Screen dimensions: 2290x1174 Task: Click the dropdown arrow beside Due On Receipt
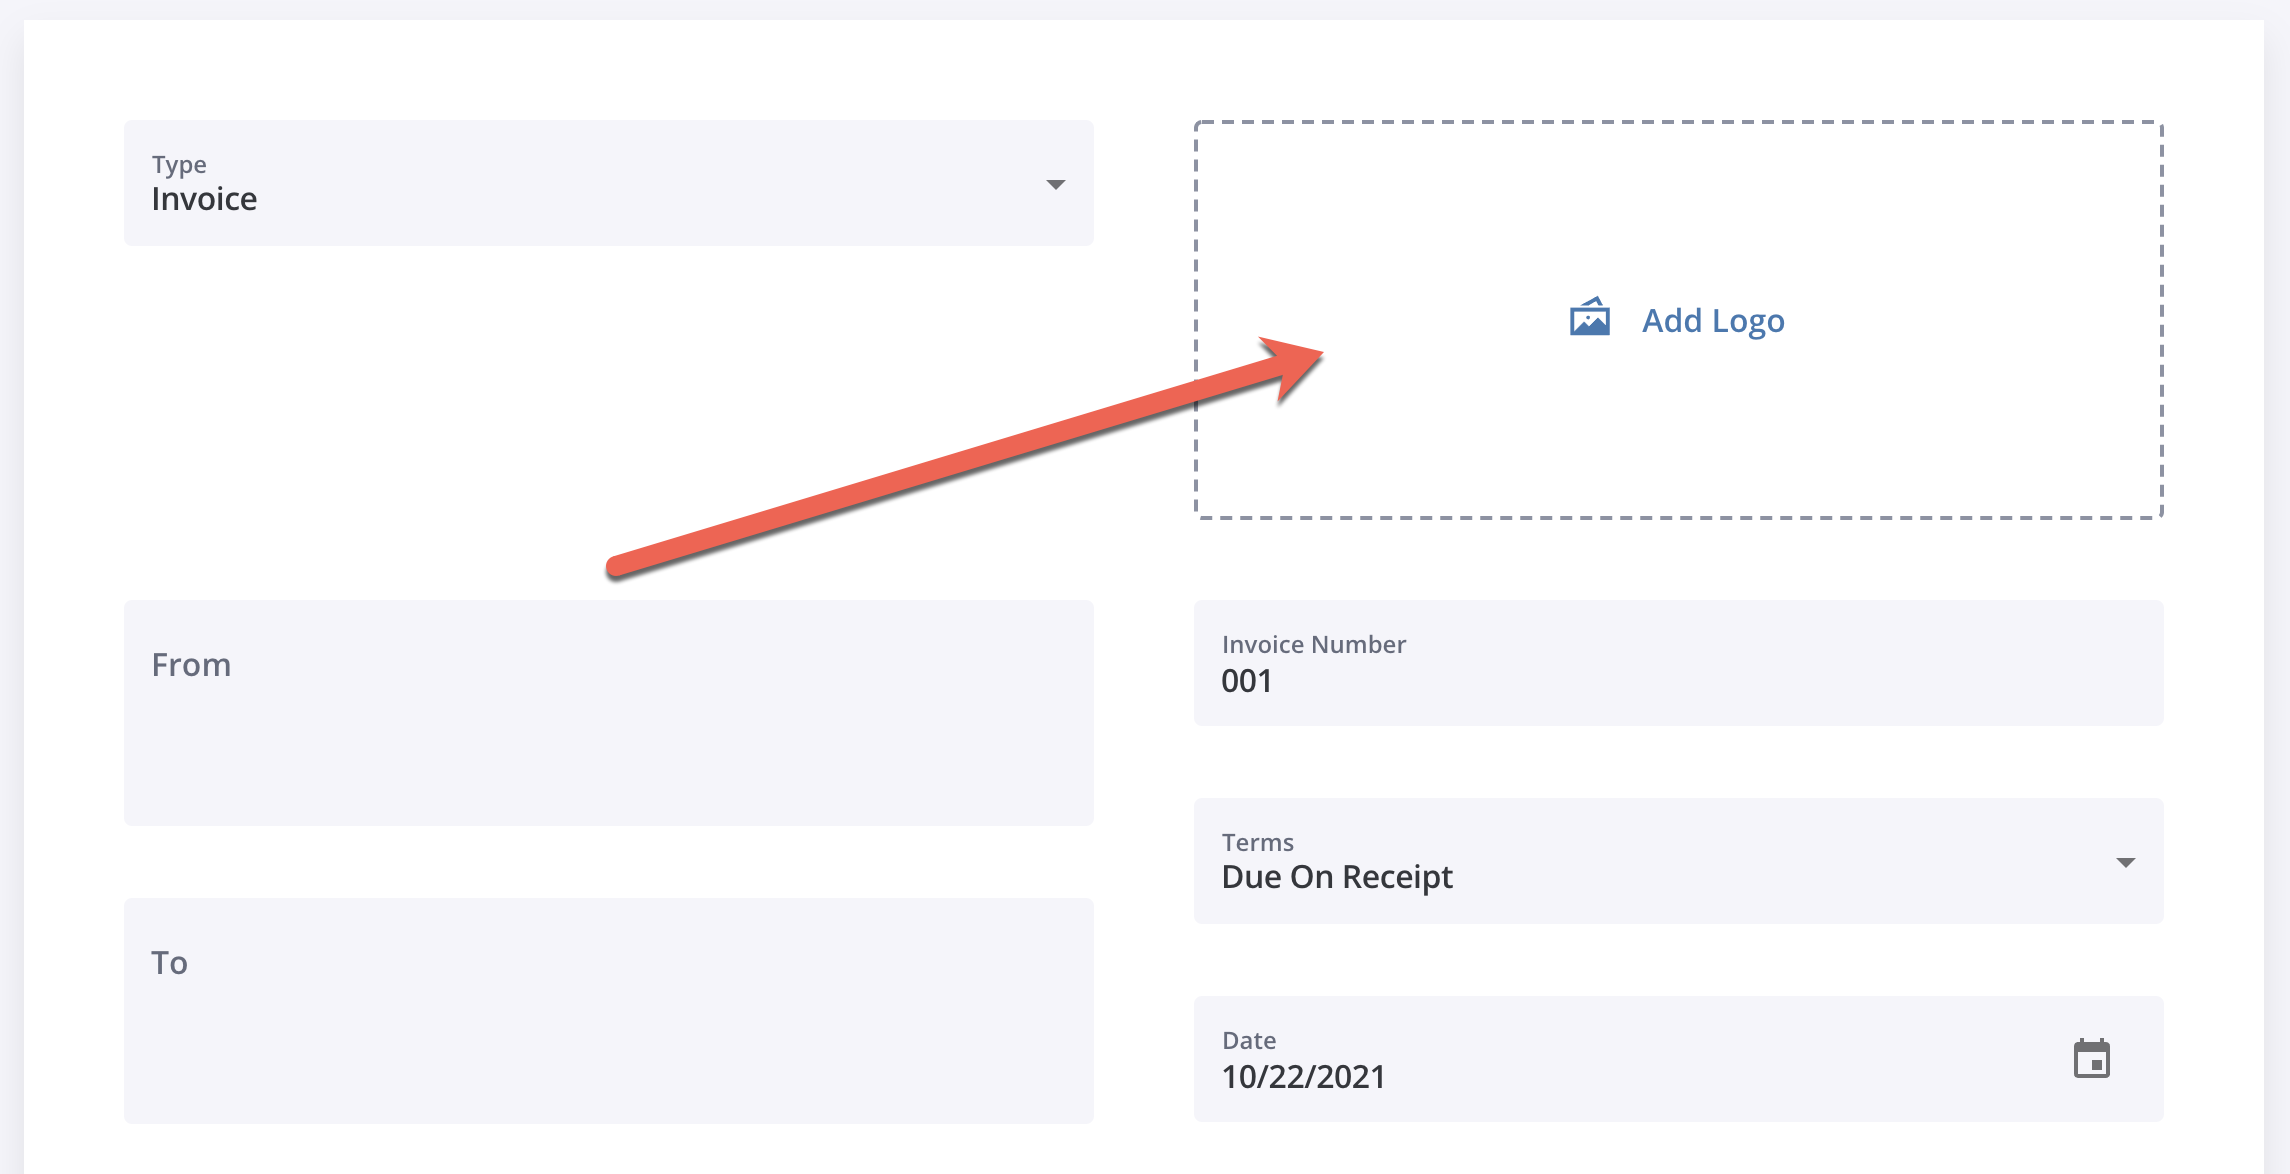2125,861
